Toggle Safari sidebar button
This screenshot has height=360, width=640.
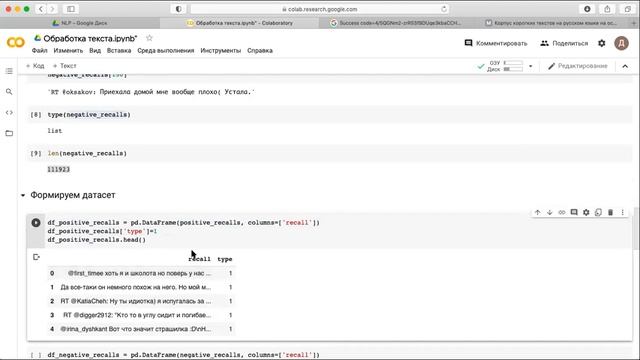(x=71, y=9)
